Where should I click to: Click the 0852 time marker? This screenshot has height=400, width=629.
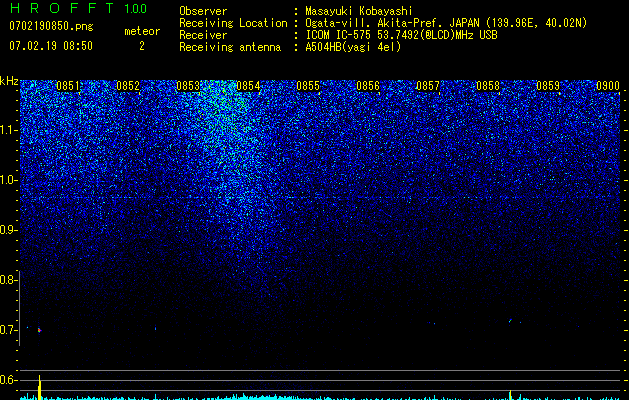pos(128,86)
